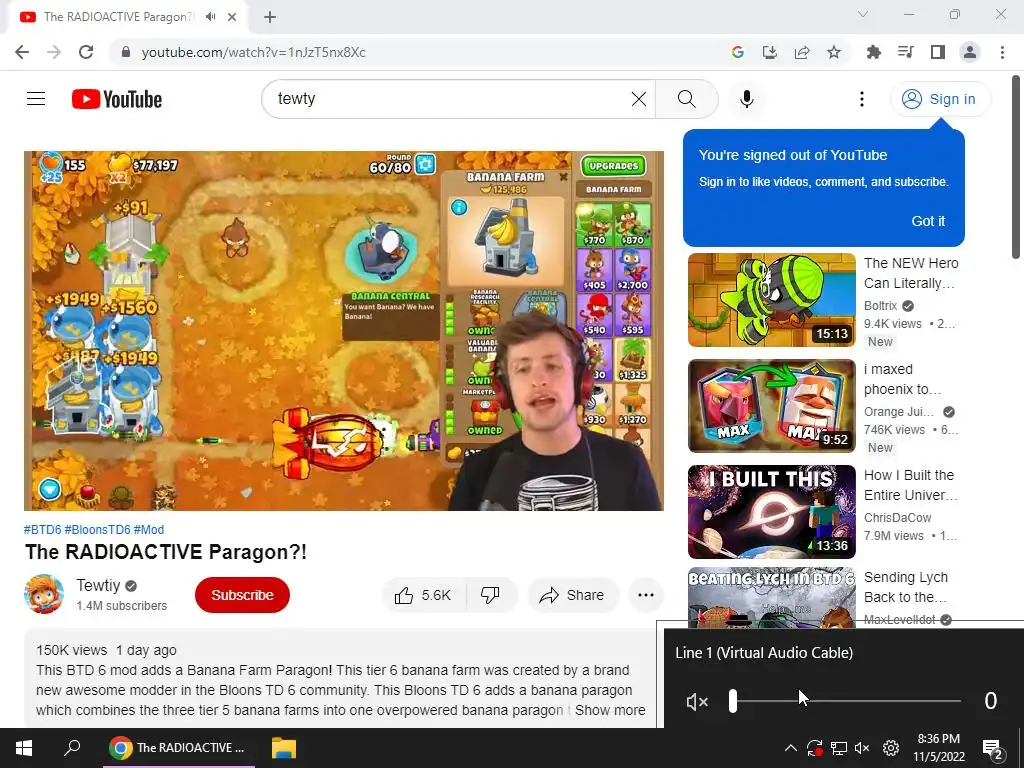
Task: Start voice search with microphone icon
Action: [x=747, y=99]
